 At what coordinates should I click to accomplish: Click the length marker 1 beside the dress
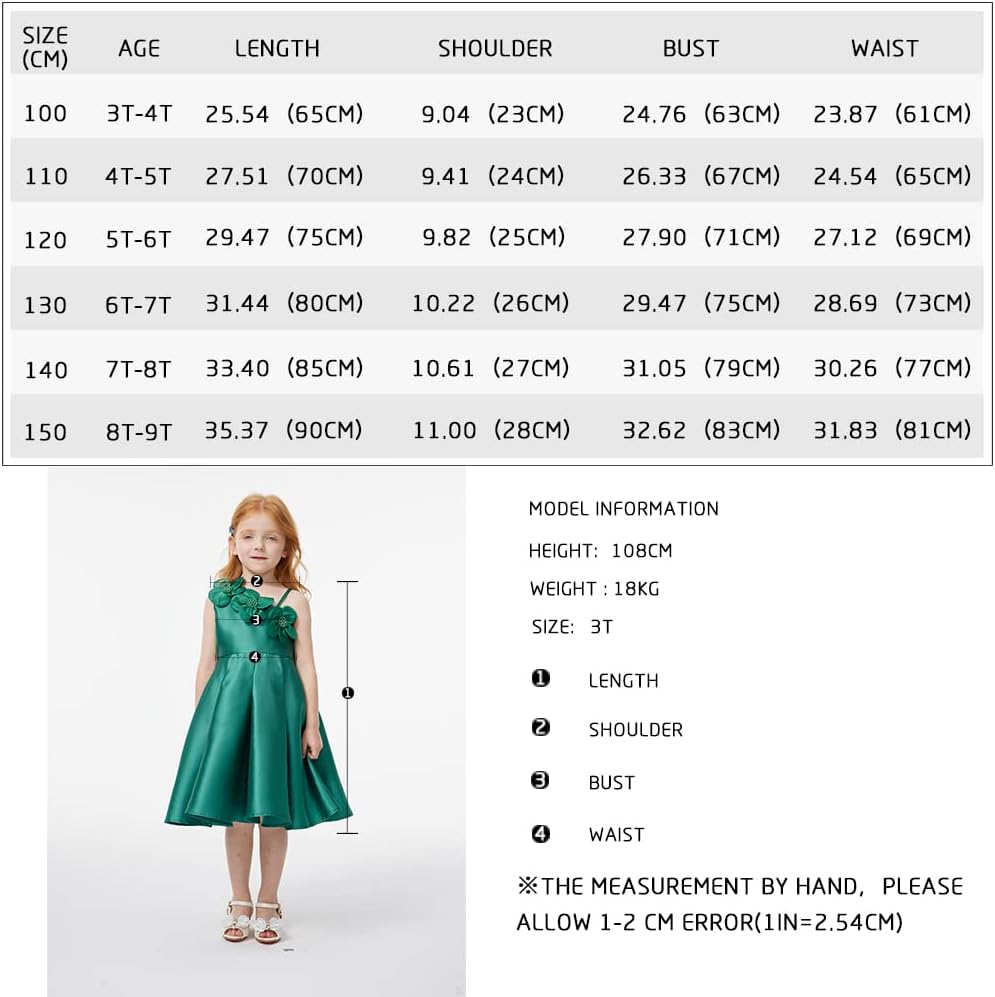tap(347, 693)
